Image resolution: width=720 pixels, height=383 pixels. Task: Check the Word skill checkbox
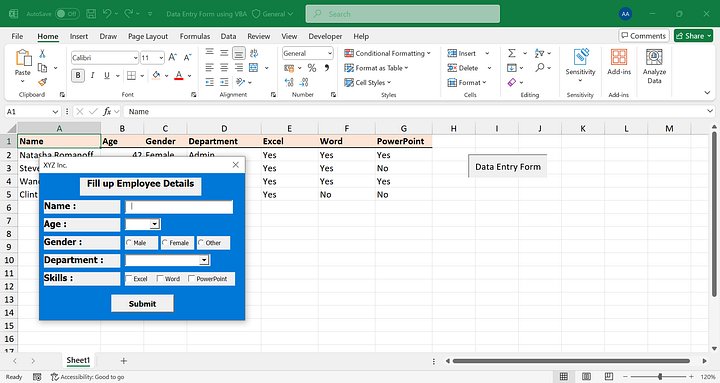pyautogui.click(x=160, y=278)
